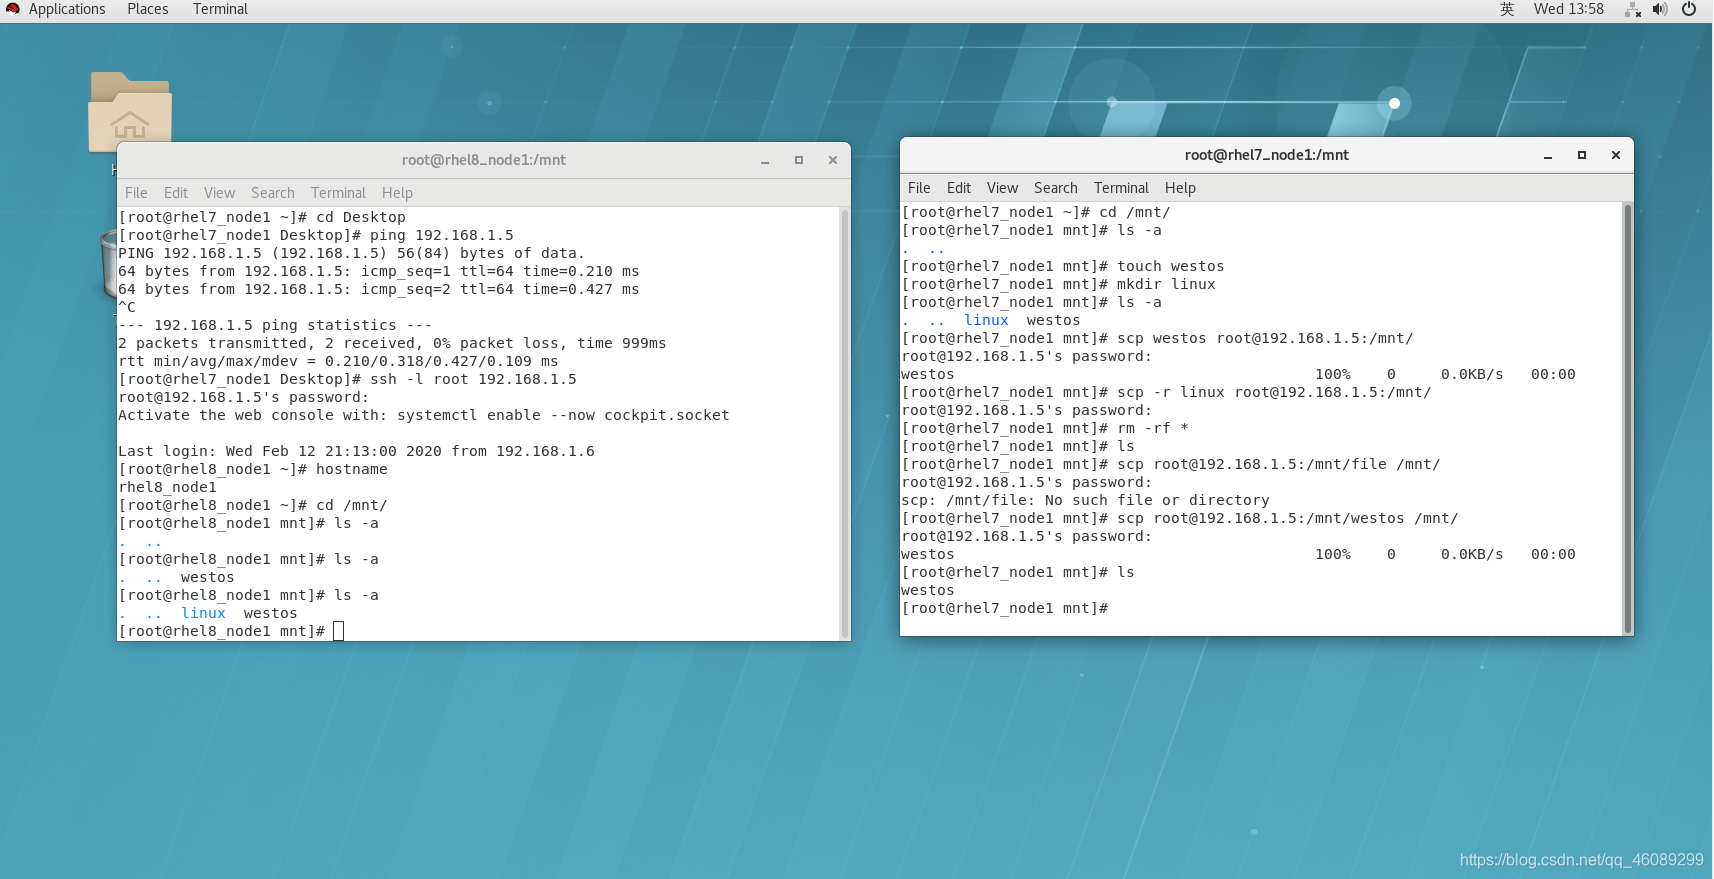
Task: Click the cursor at the rhel8_node1 mnt prompt
Action: (339, 631)
